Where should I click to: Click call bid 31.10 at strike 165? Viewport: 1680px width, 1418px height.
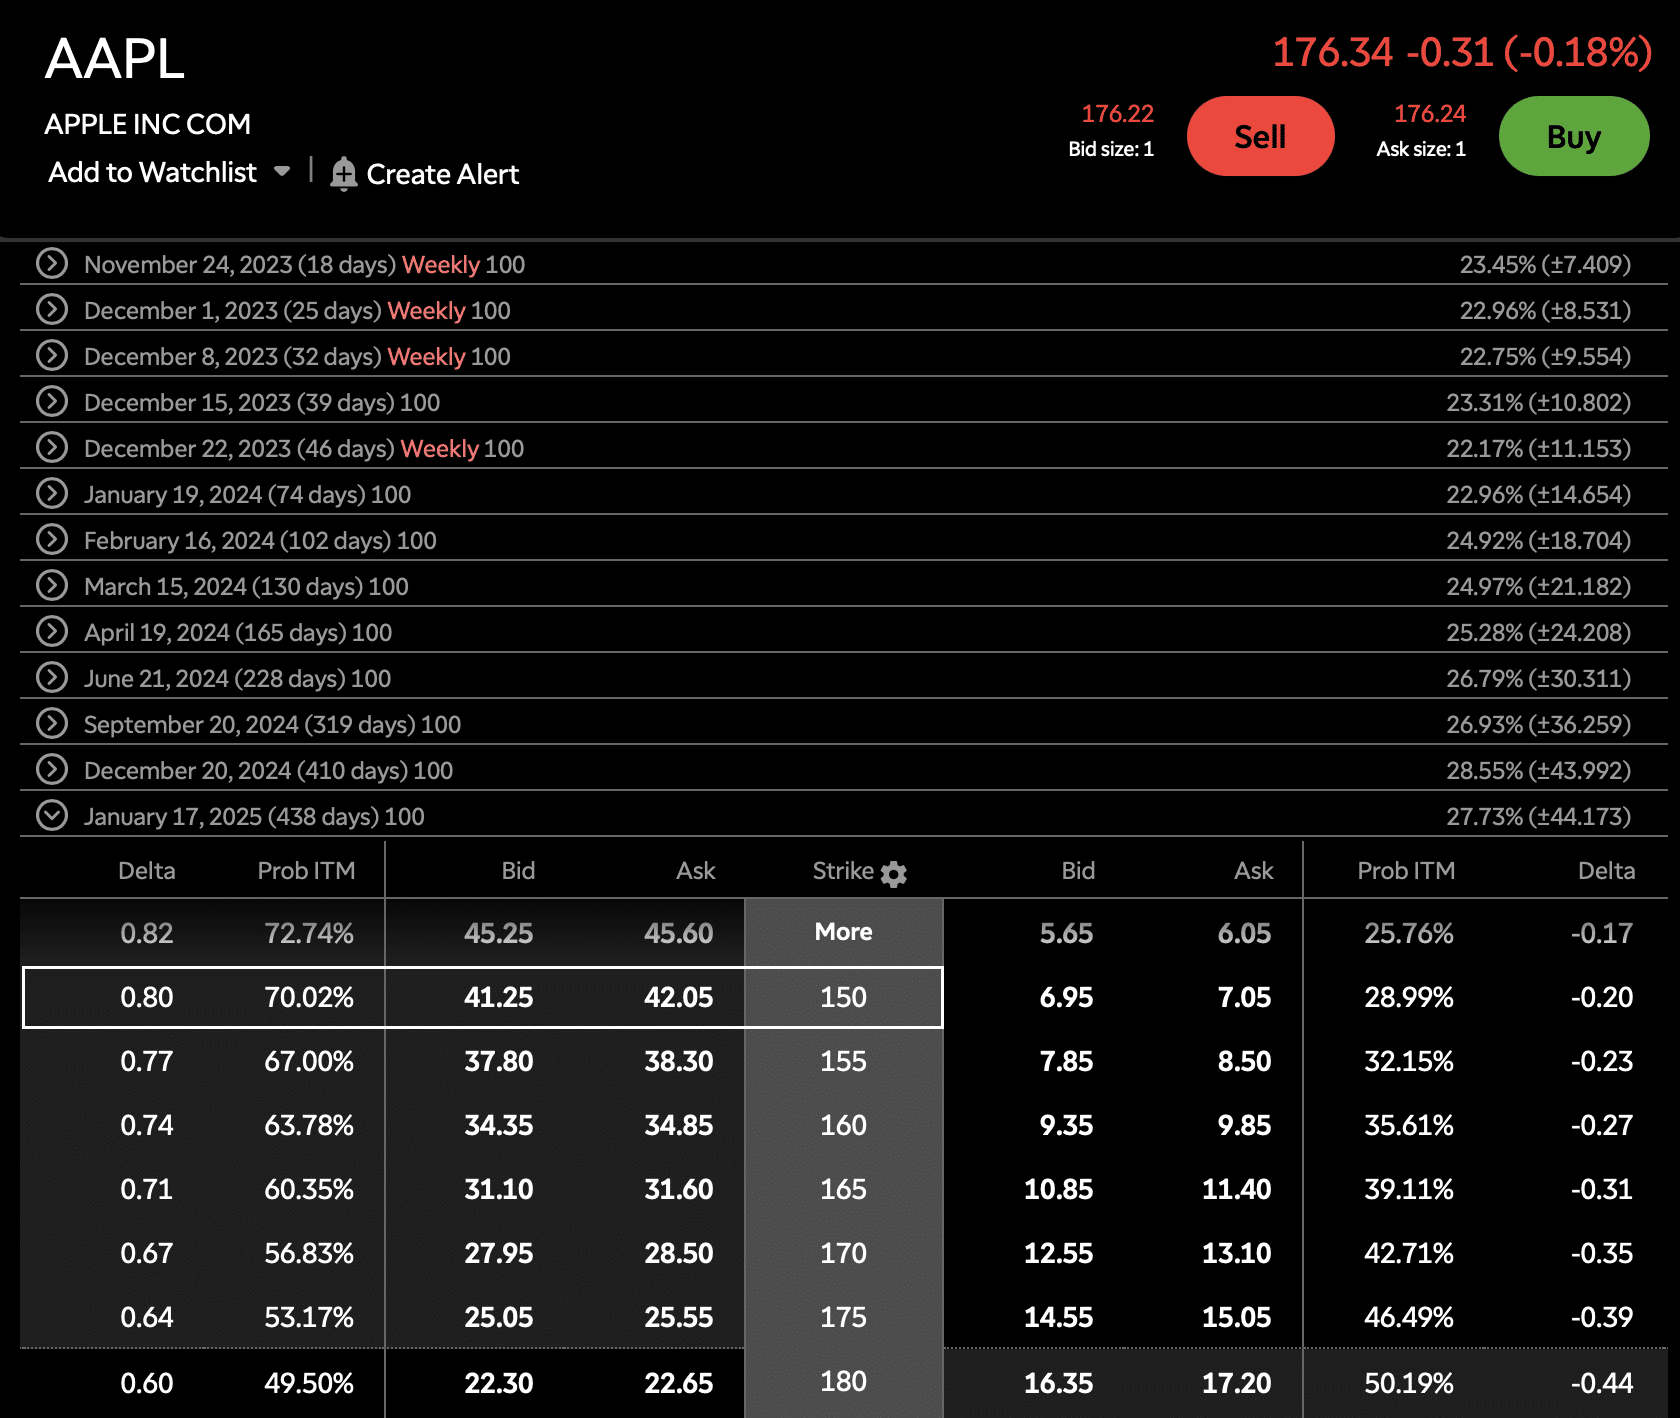click(498, 1189)
